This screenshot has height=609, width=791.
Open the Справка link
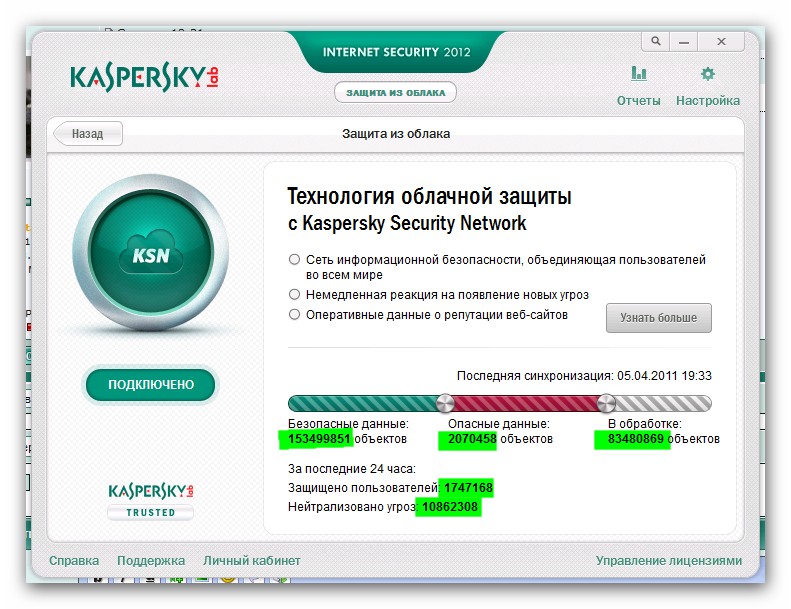pyautogui.click(x=74, y=561)
